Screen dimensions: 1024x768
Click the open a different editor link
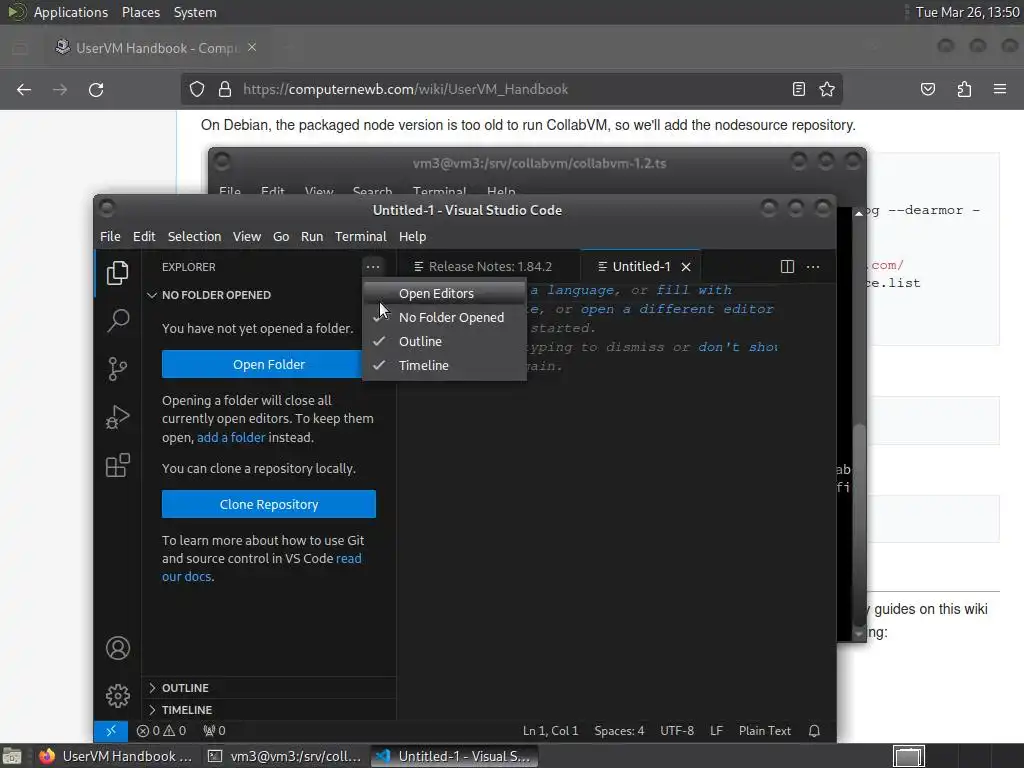coord(677,309)
